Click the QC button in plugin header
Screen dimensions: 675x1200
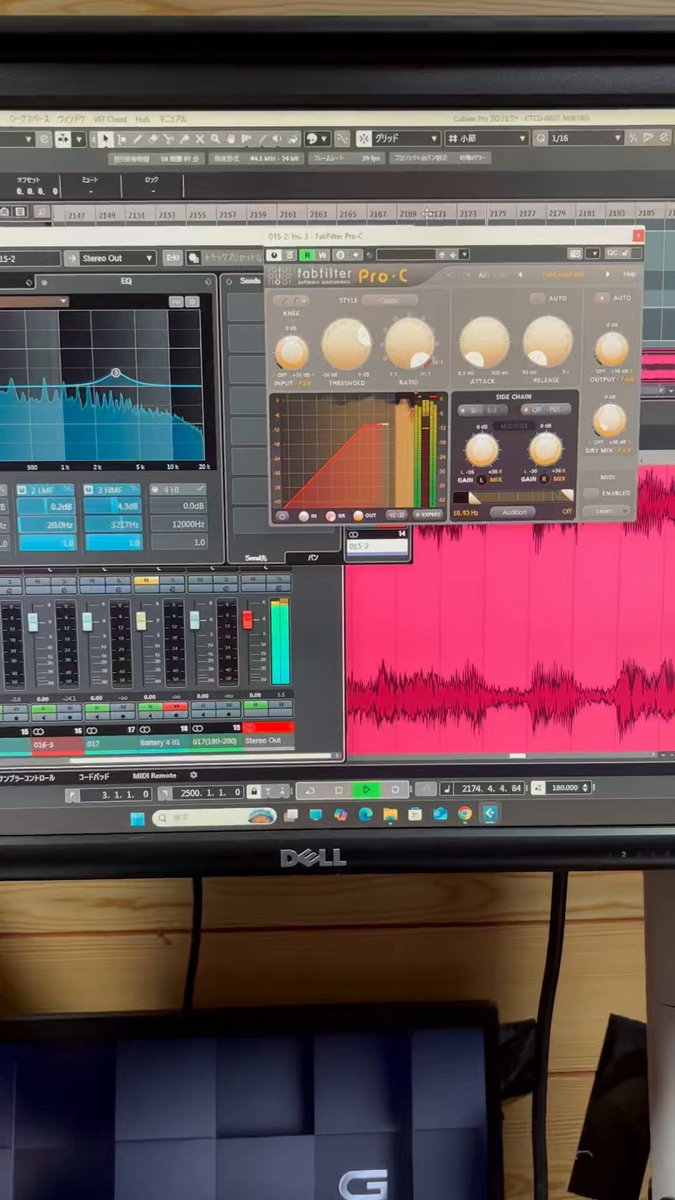click(612, 254)
